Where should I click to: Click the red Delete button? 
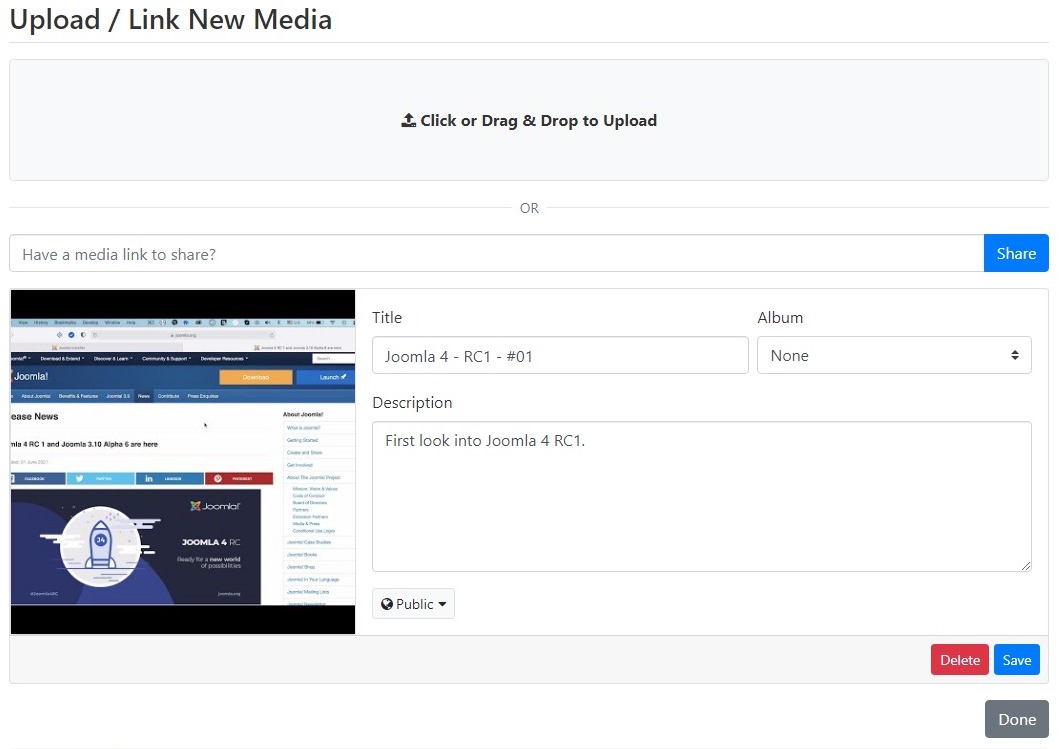(960, 660)
